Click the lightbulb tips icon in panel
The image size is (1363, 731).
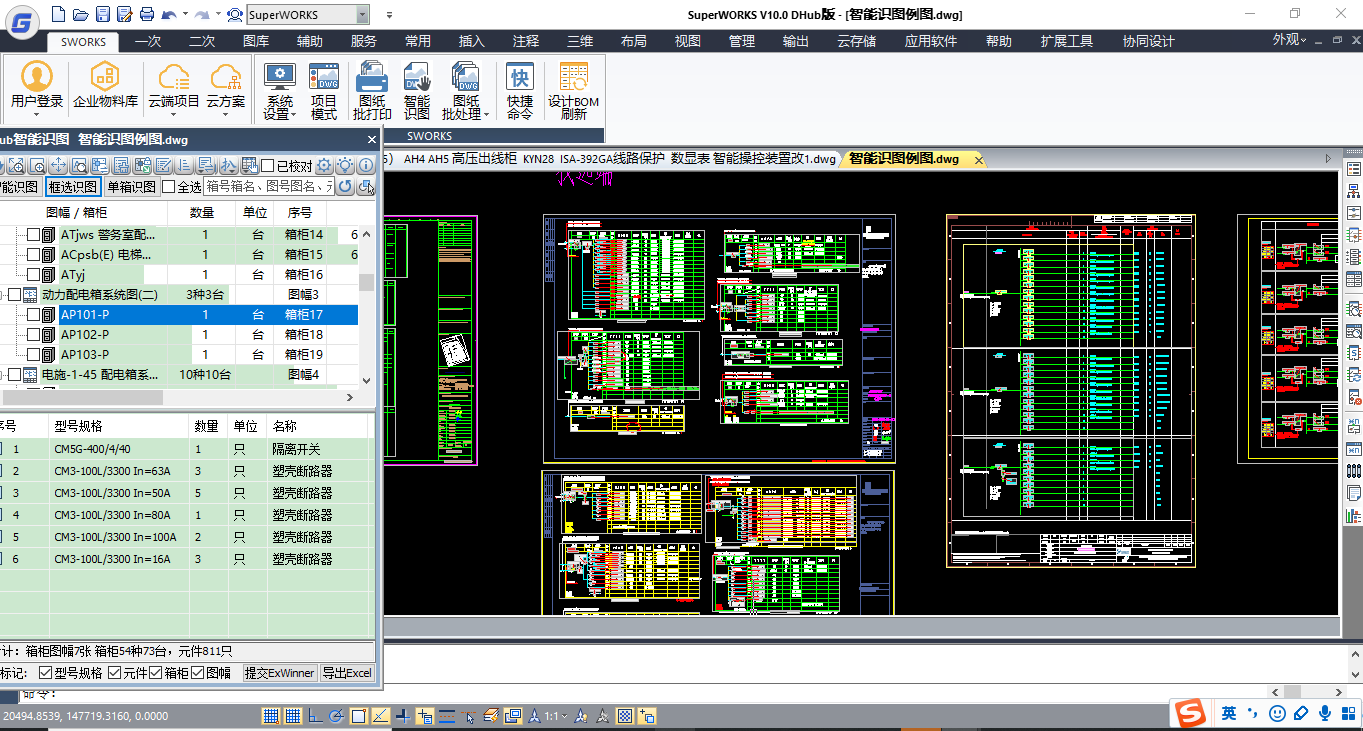pyautogui.click(x=345, y=166)
